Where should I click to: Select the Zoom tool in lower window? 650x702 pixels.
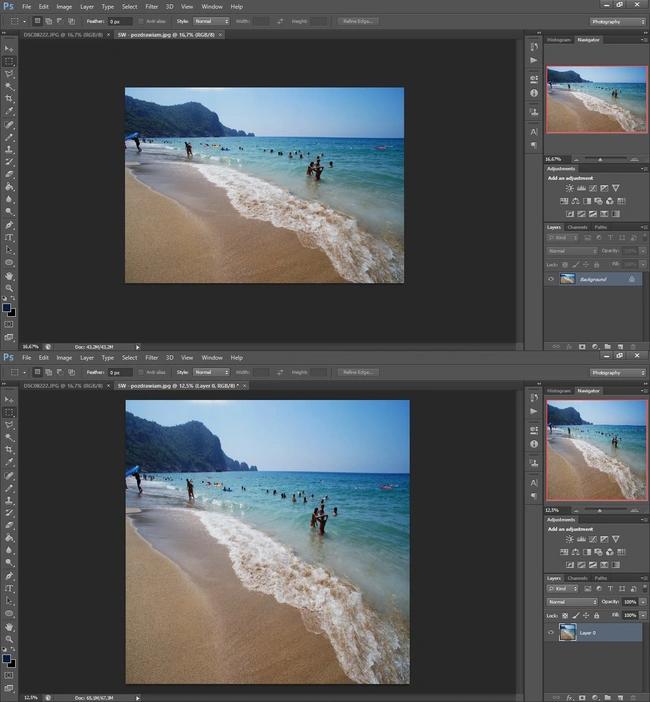point(9,639)
